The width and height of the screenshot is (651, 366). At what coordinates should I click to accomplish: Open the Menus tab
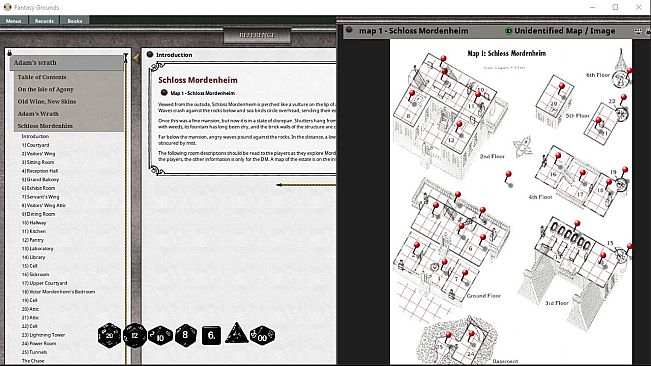(14, 21)
